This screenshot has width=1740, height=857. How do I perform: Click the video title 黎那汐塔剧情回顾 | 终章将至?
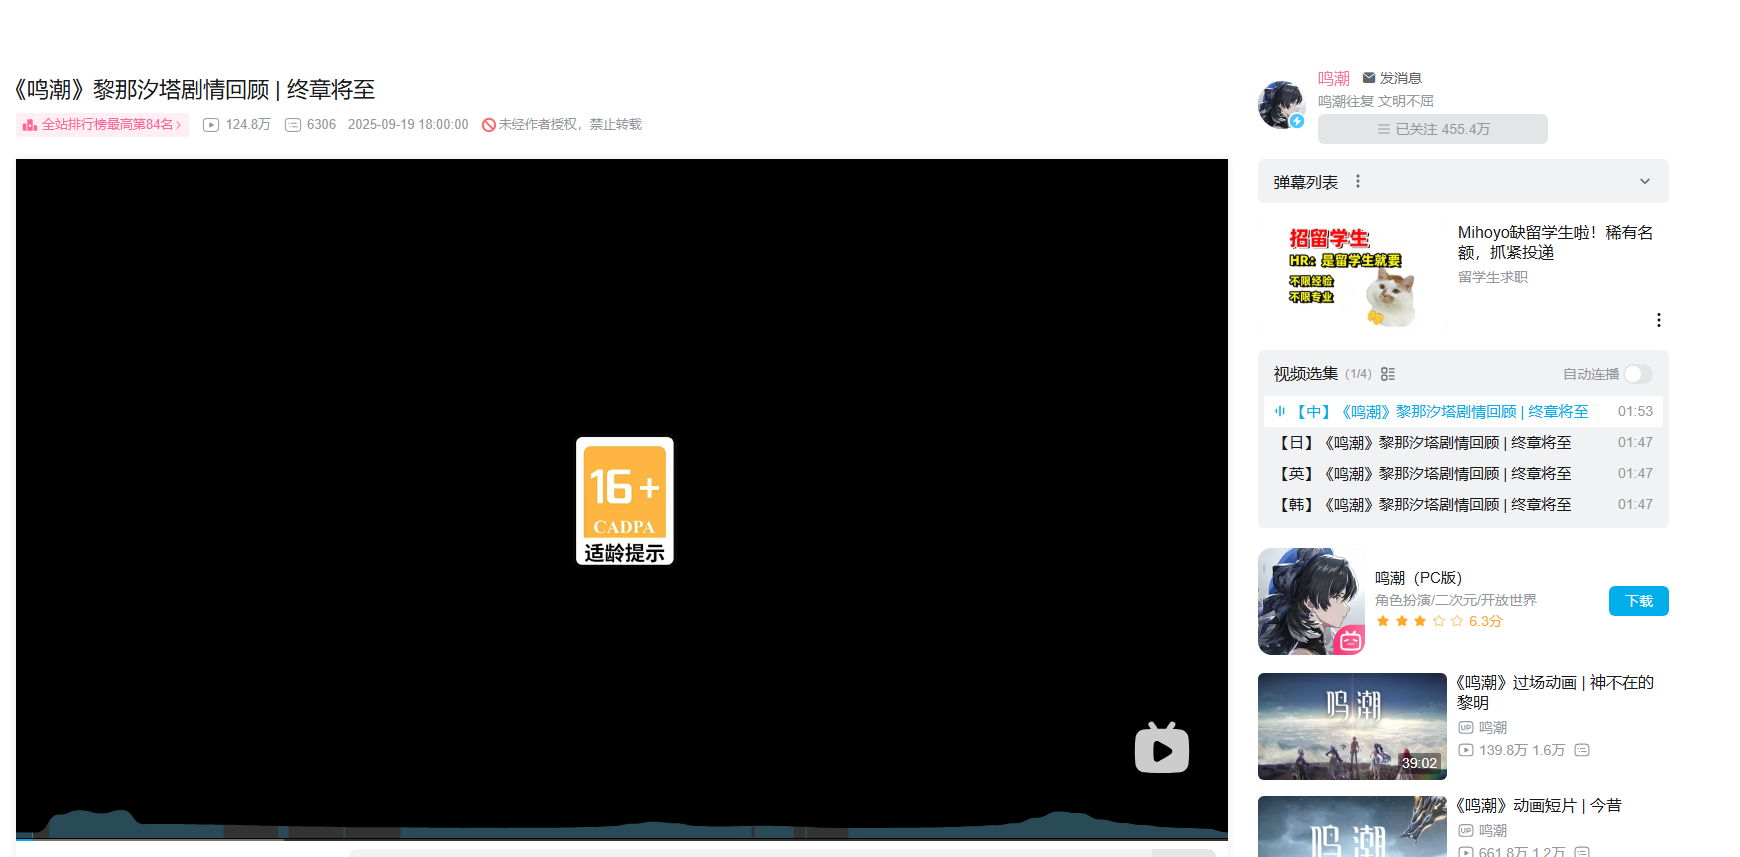coord(196,90)
